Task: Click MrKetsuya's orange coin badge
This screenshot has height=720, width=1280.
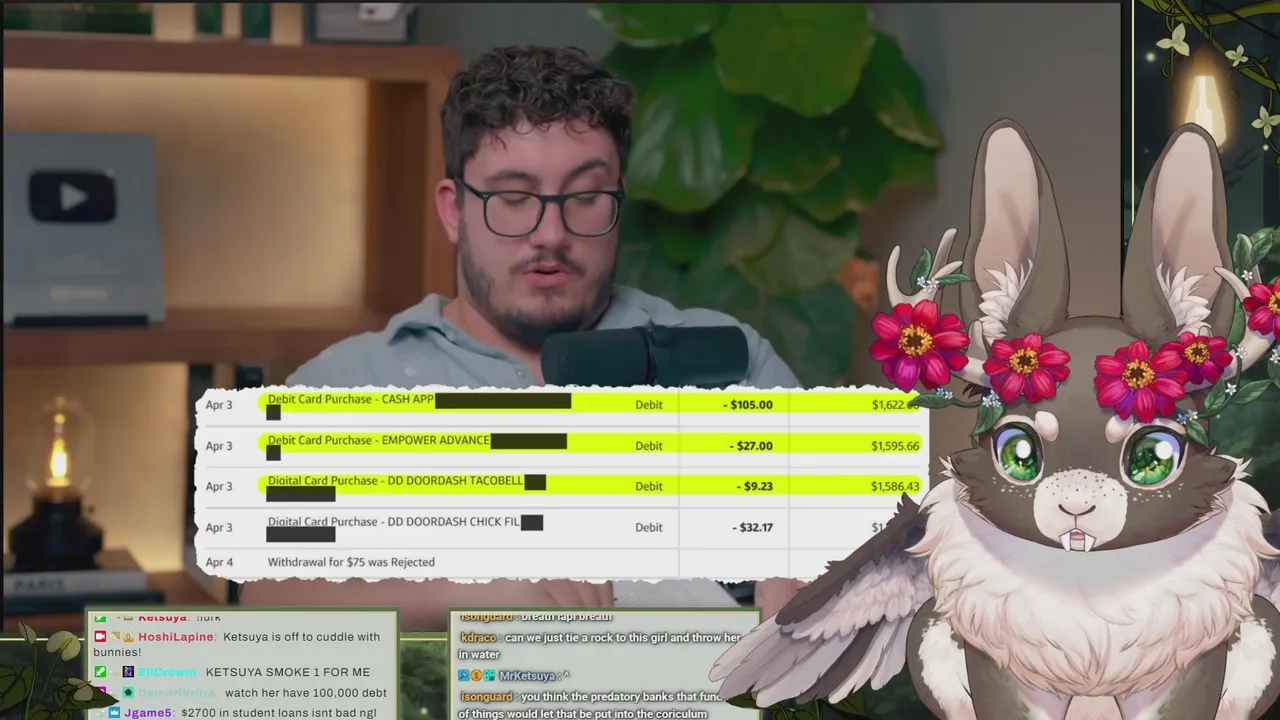Action: pos(476,676)
